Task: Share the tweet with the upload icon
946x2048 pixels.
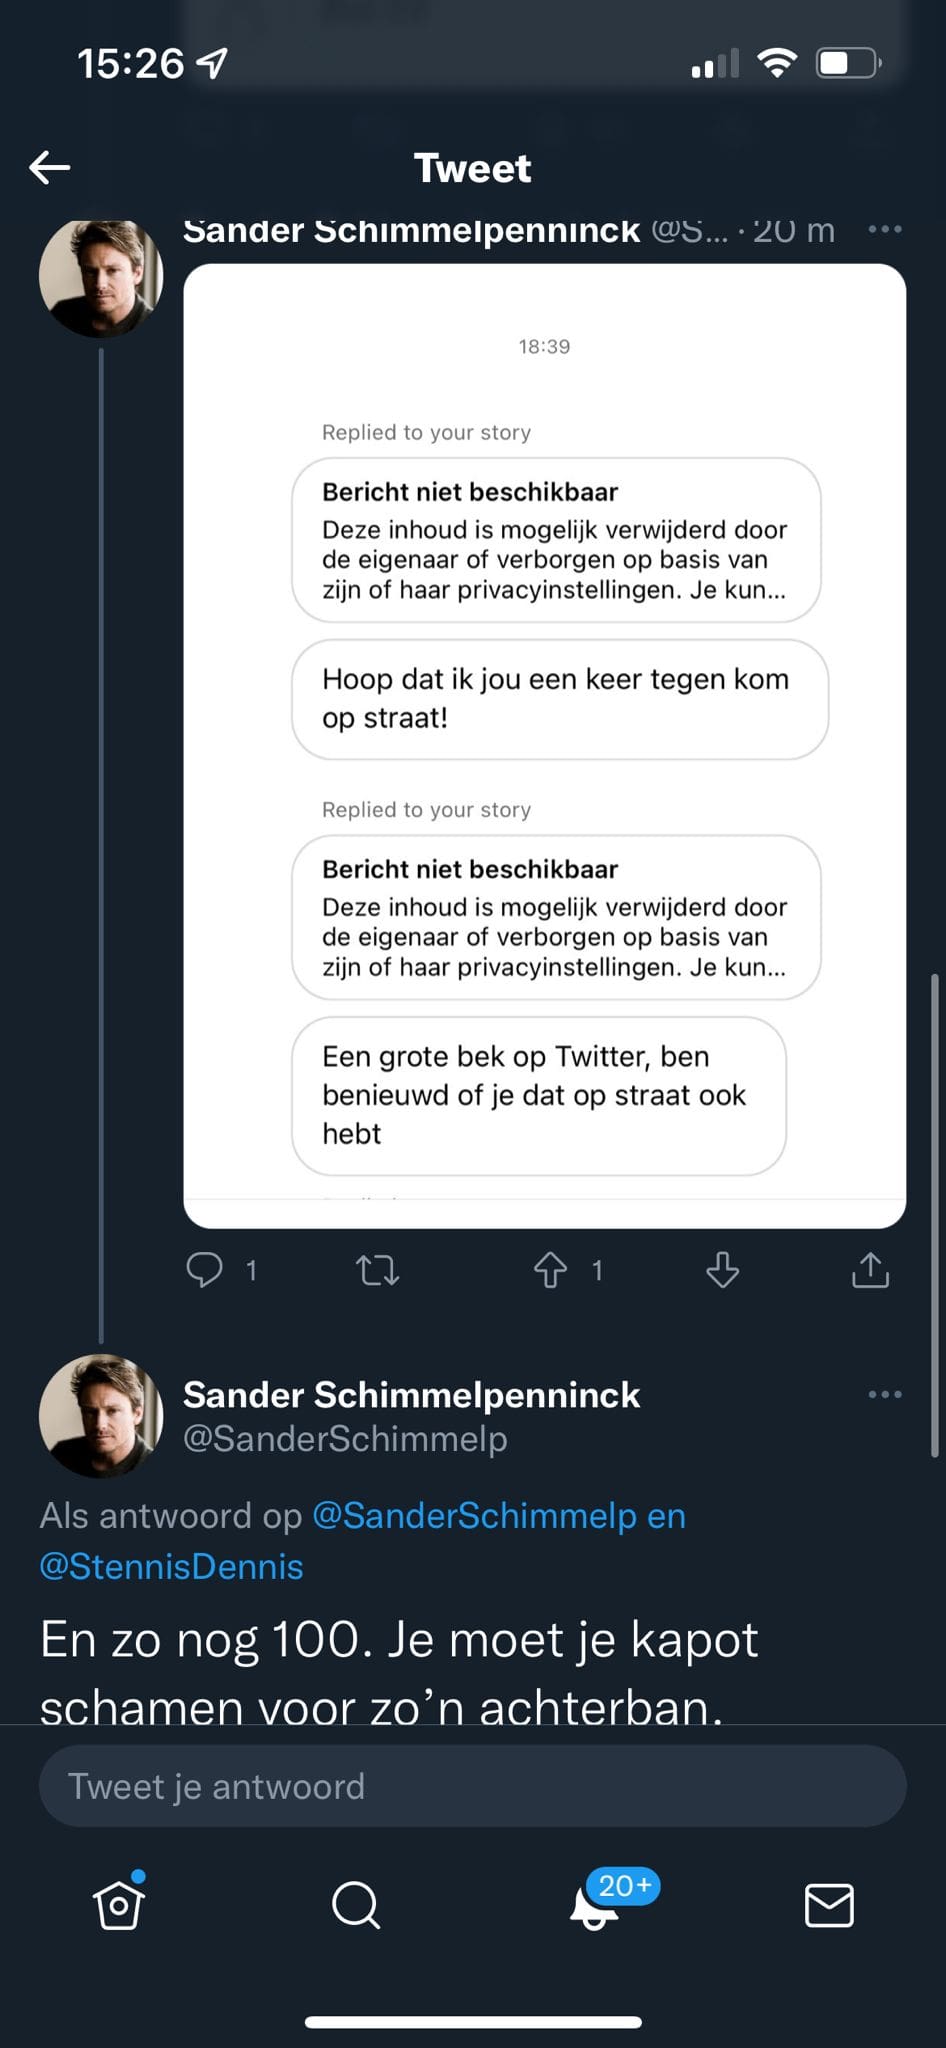Action: point(870,1270)
